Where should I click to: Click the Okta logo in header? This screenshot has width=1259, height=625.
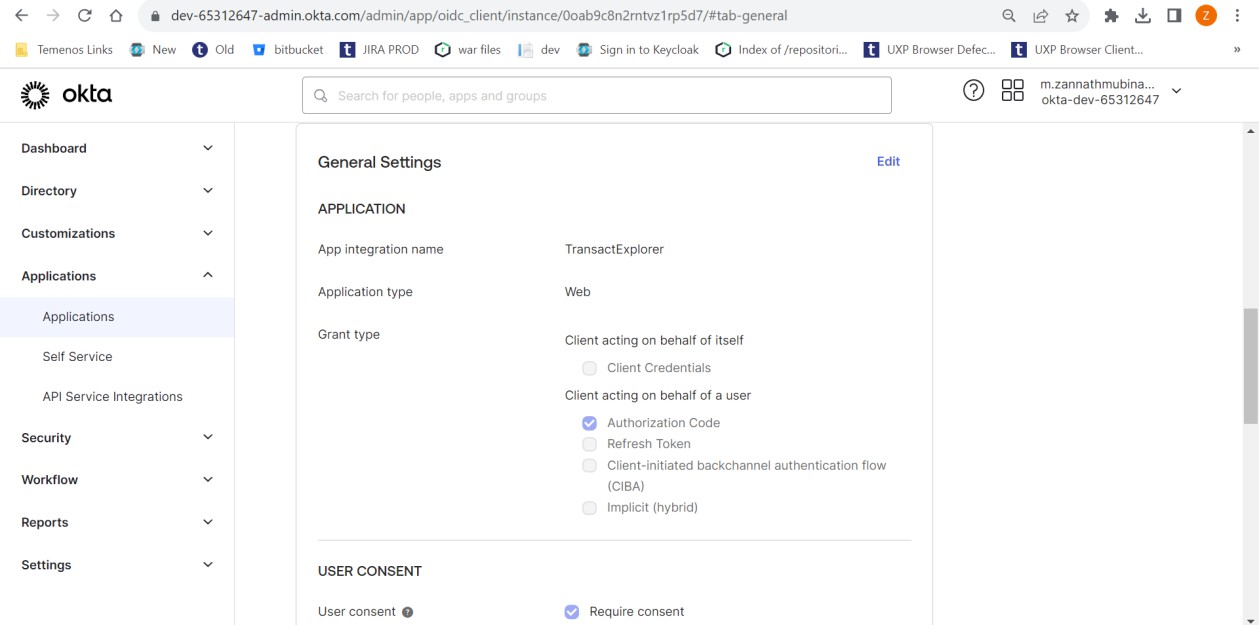[66, 95]
